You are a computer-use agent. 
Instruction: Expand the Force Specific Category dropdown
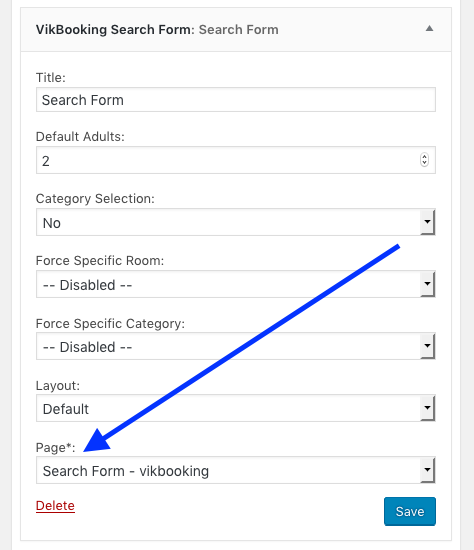pos(236,347)
